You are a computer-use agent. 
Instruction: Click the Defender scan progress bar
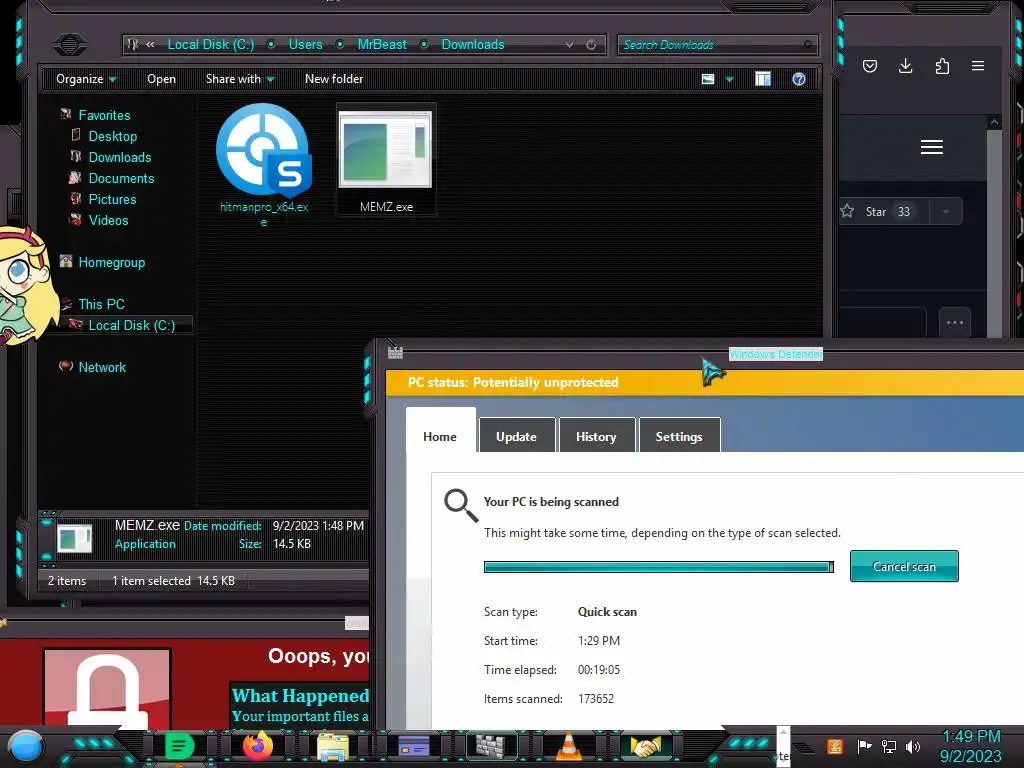pos(658,566)
